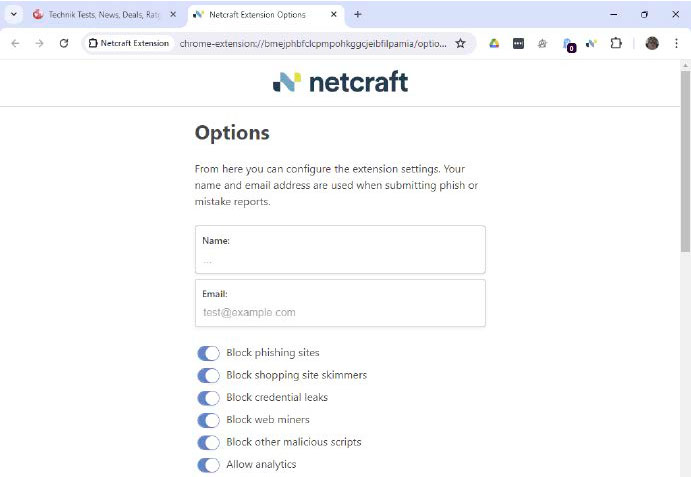Expand the tab search dropdown arrow
Image resolution: width=691 pixels, height=477 pixels.
pyautogui.click(x=14, y=14)
